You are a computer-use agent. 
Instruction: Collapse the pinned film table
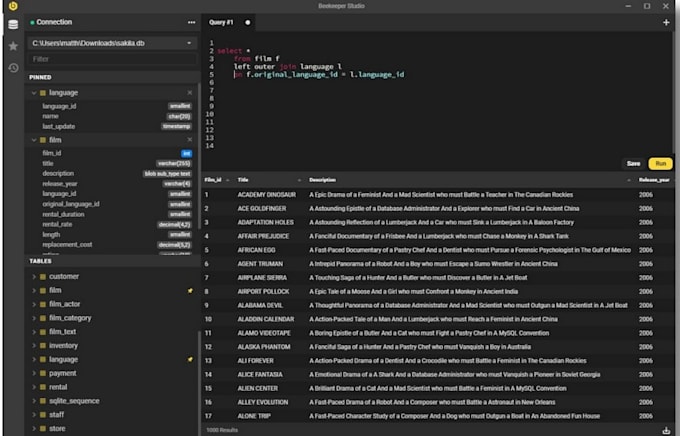coord(34,140)
